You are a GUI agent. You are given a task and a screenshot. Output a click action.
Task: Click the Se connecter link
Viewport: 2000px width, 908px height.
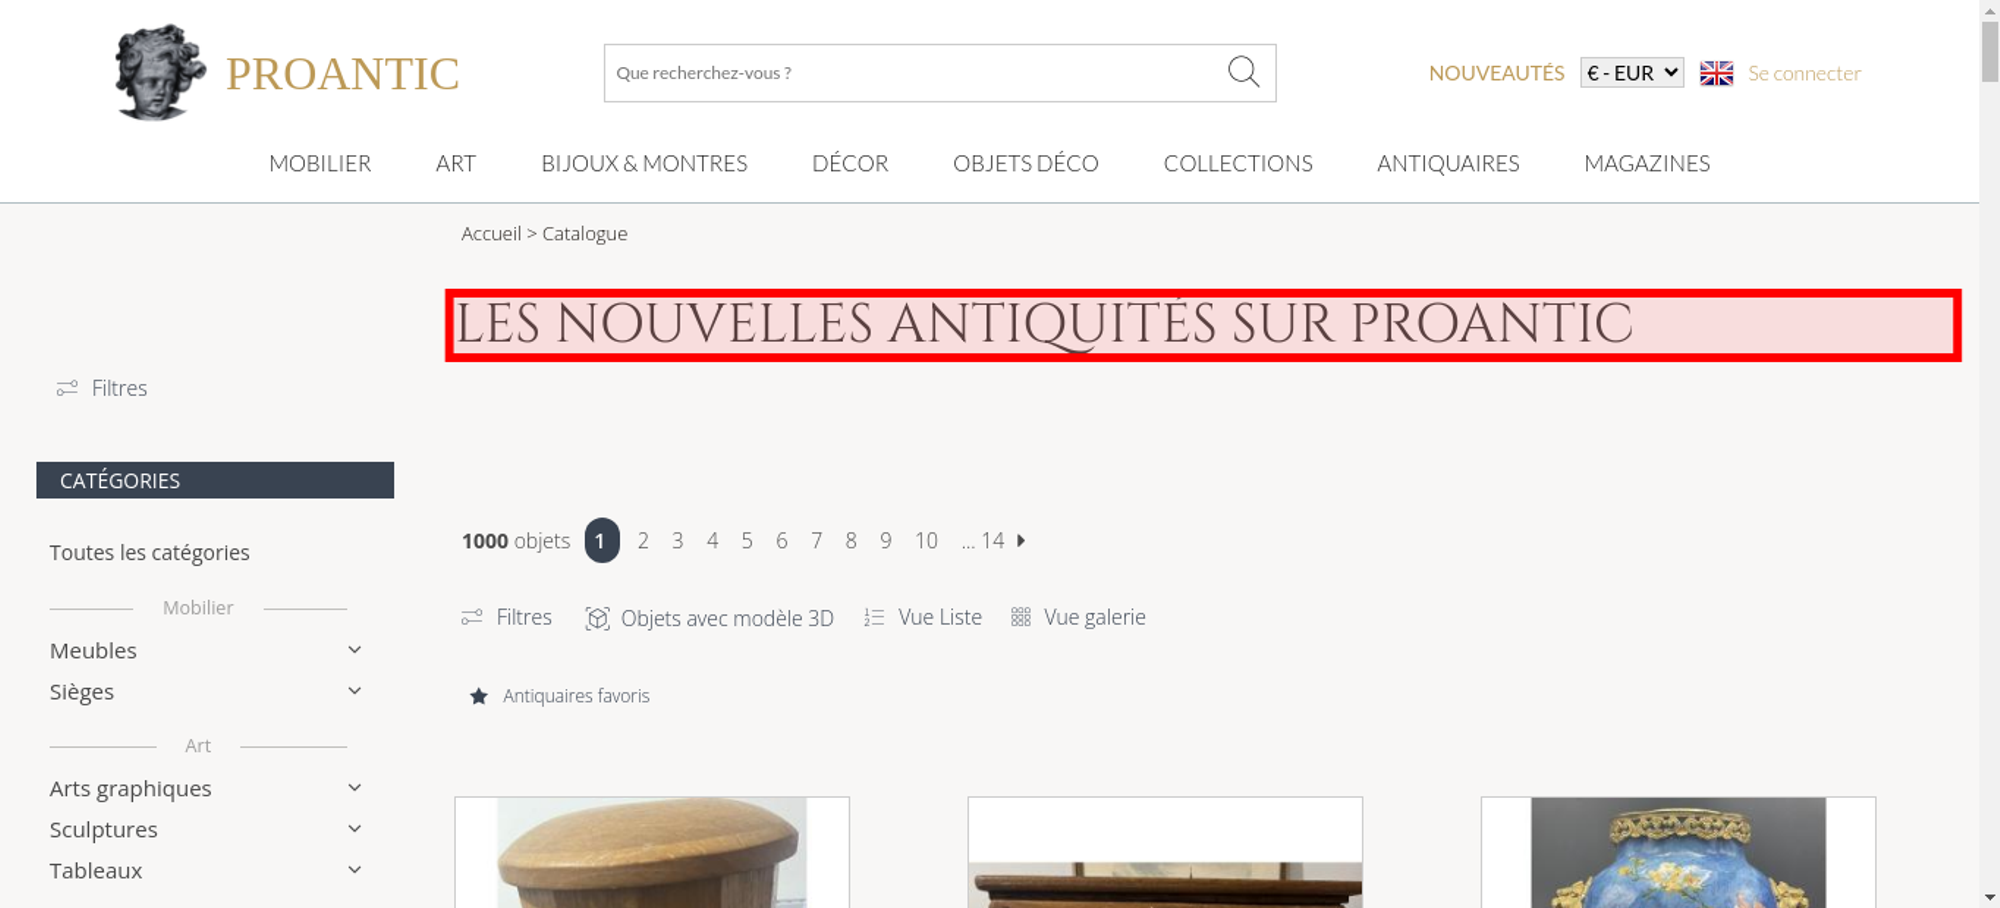click(x=1804, y=73)
